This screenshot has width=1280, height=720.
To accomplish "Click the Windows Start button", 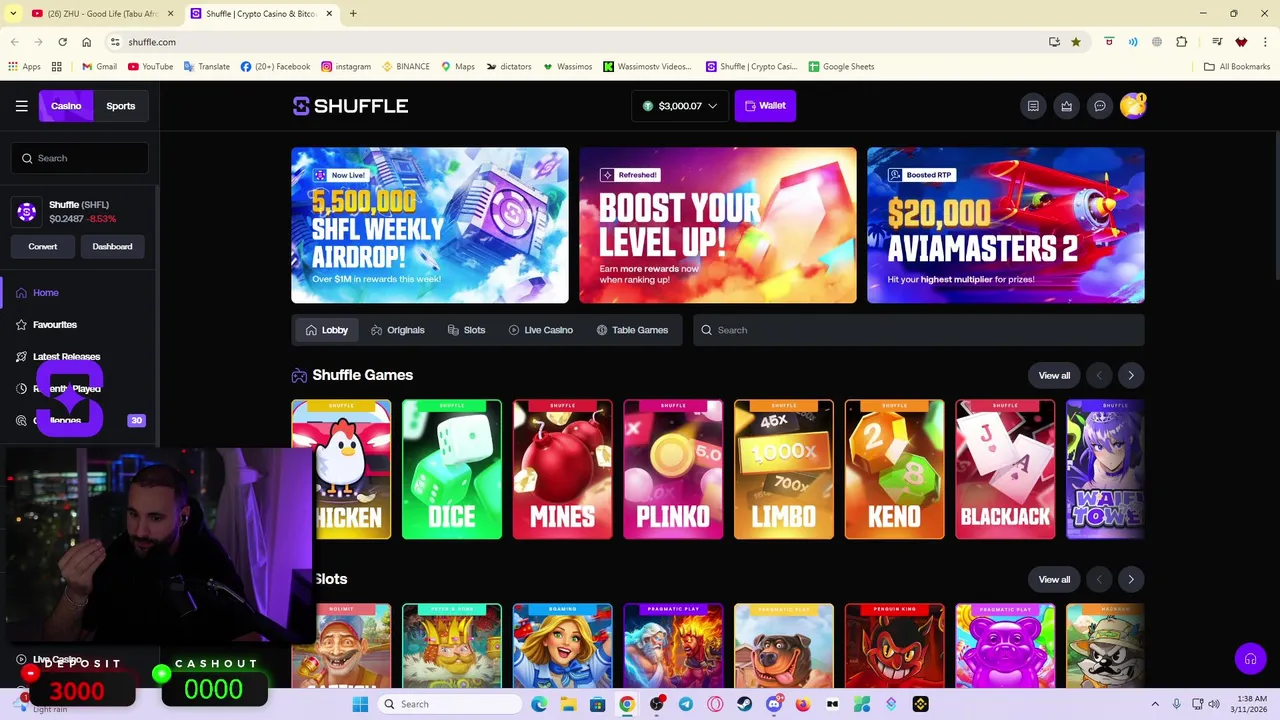I will click(x=360, y=704).
